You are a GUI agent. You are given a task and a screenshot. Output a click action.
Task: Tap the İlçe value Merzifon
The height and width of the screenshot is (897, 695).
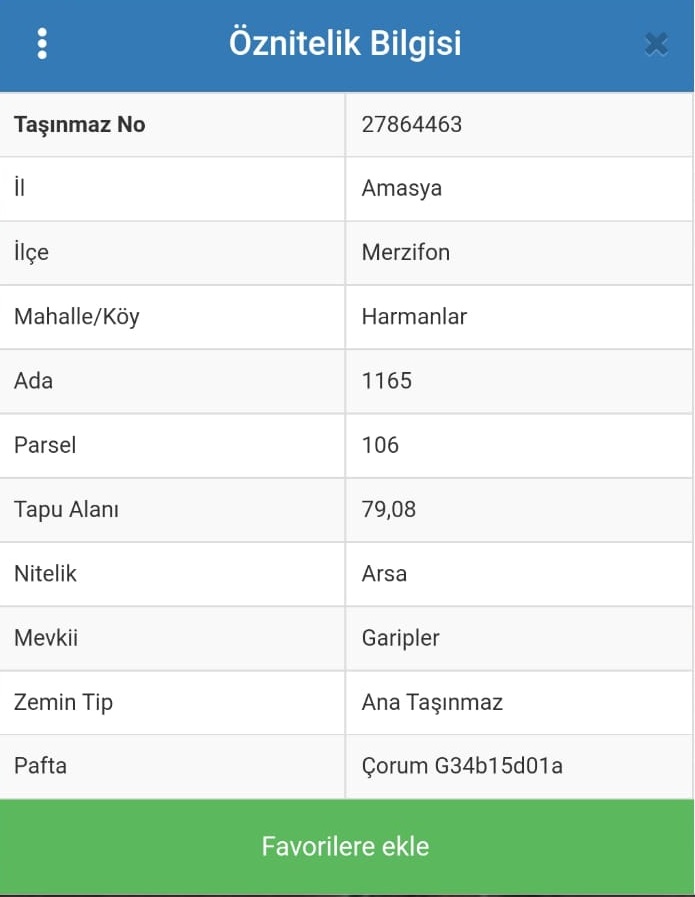[406, 253]
